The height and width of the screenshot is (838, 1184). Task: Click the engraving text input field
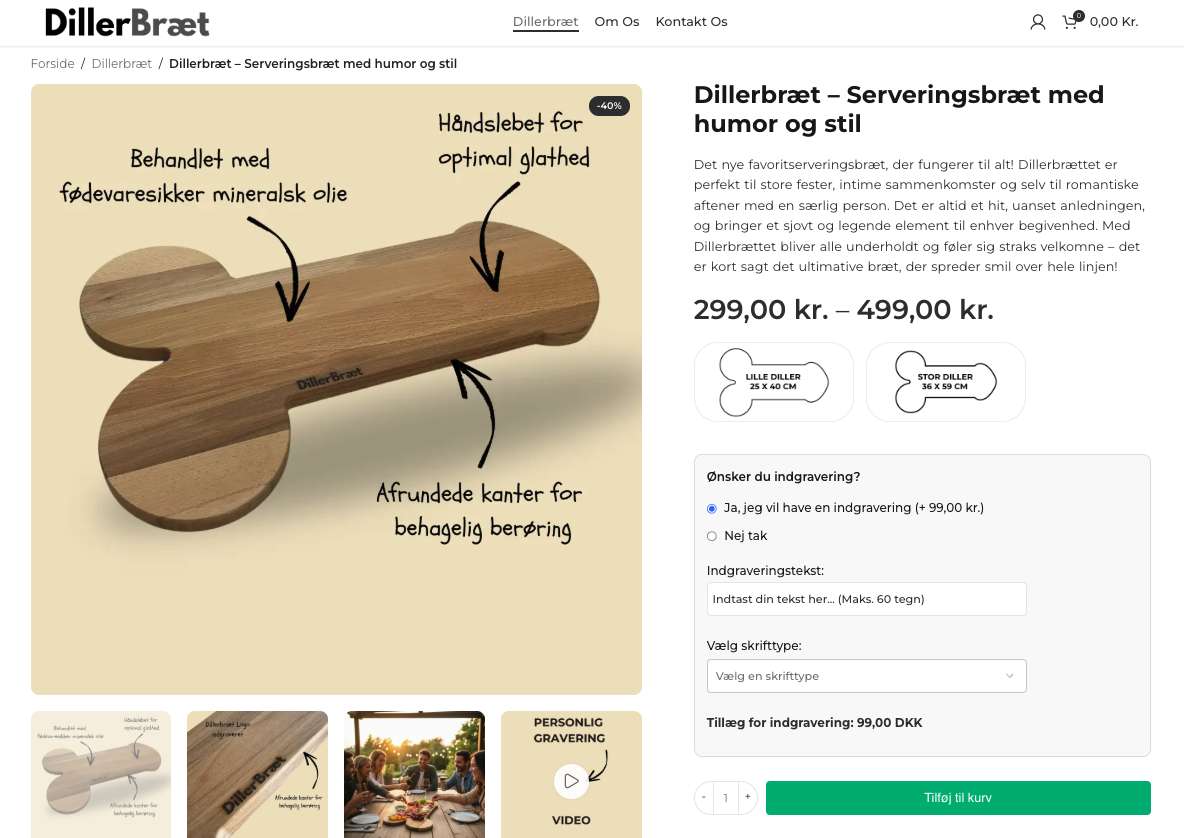tap(866, 599)
